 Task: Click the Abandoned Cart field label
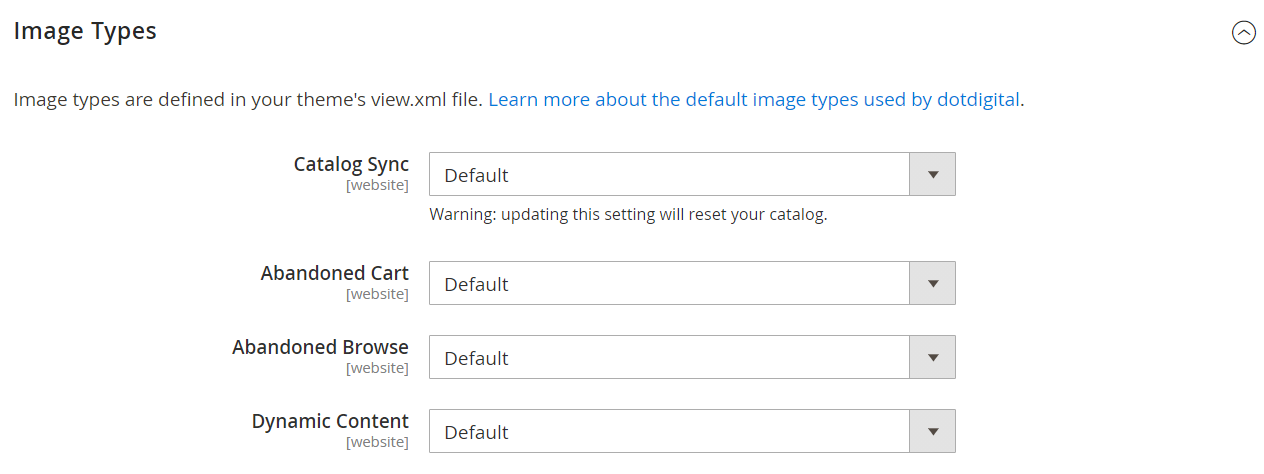coord(335,273)
